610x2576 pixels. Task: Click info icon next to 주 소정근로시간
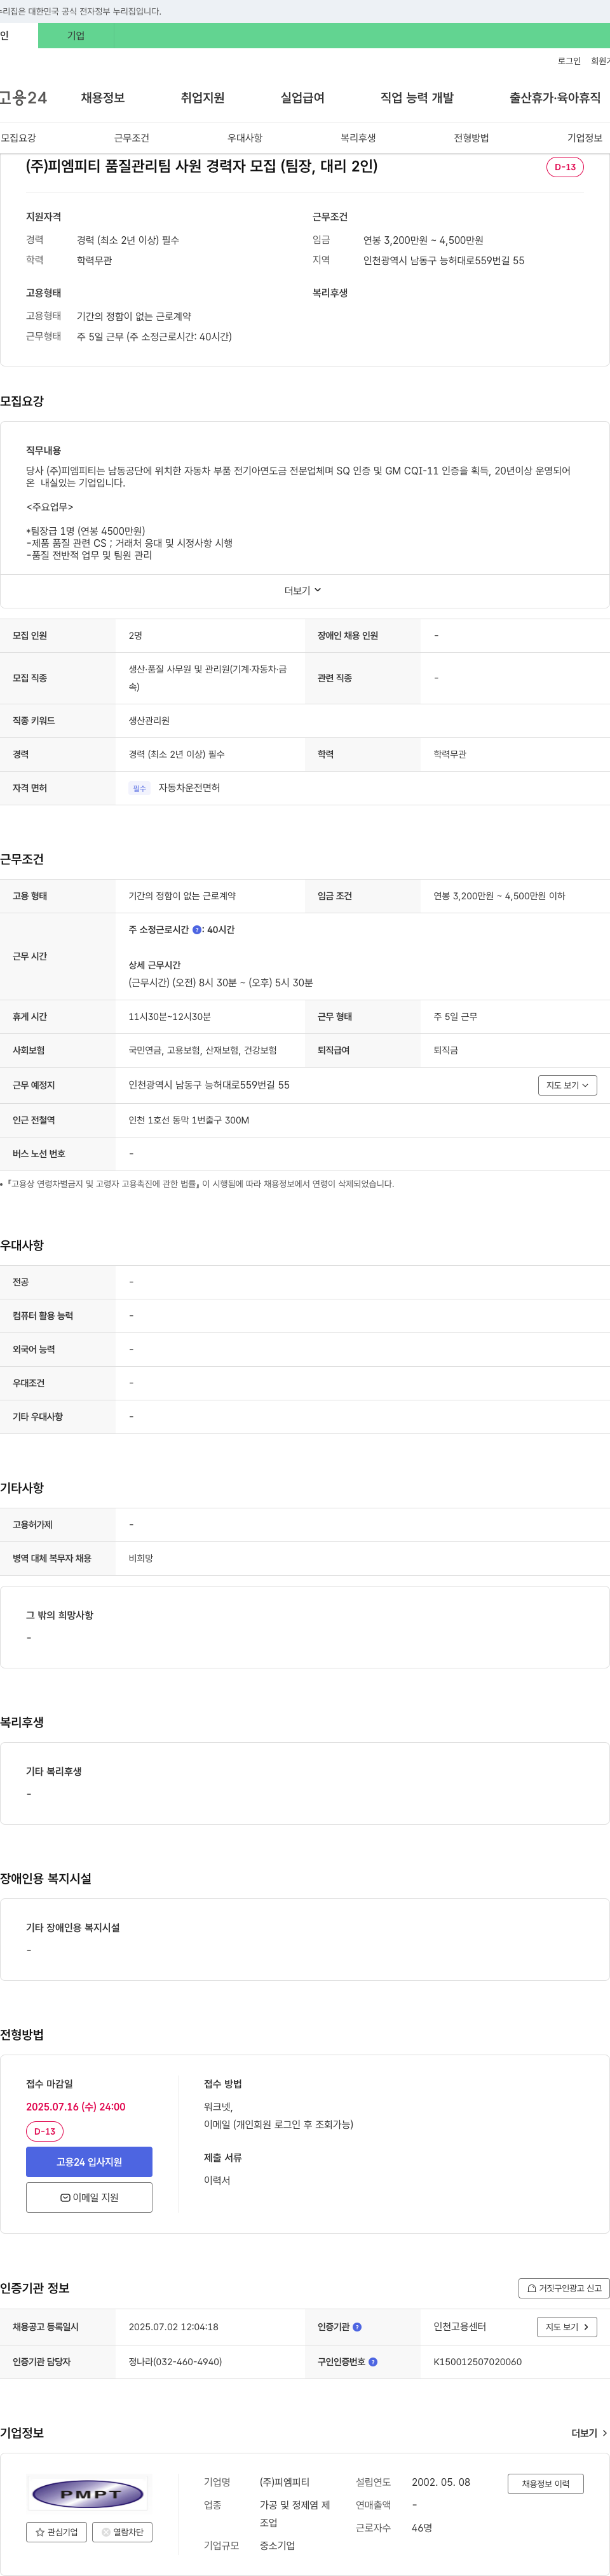point(197,930)
